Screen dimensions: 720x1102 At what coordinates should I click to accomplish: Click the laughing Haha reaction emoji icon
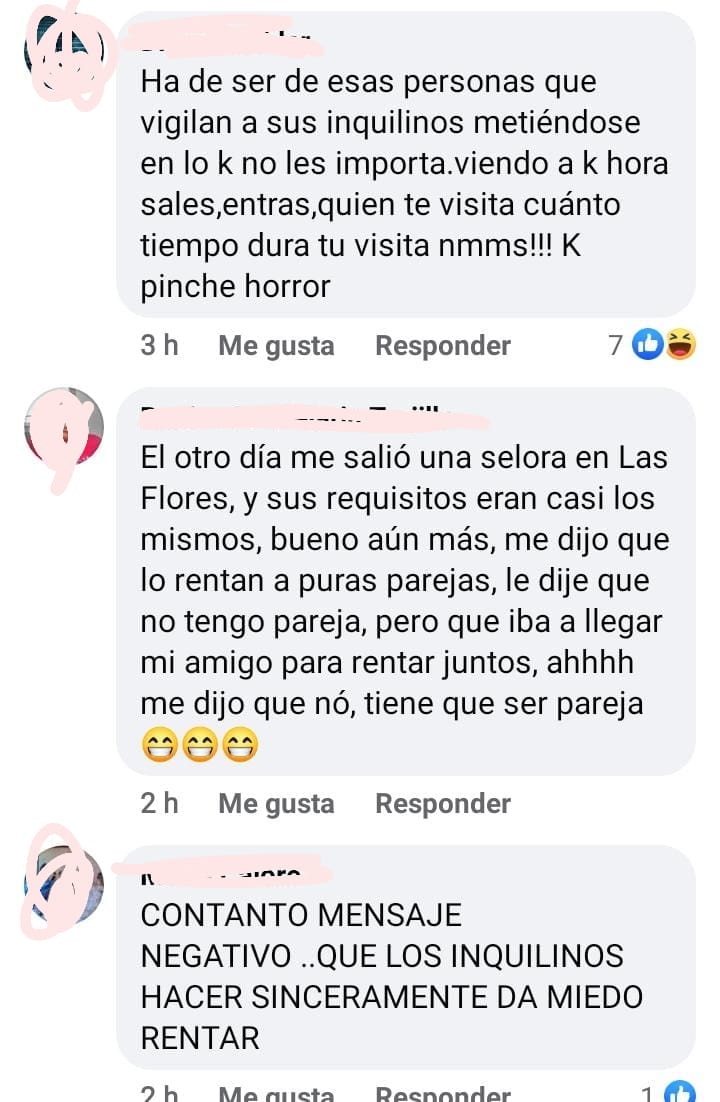click(680, 344)
